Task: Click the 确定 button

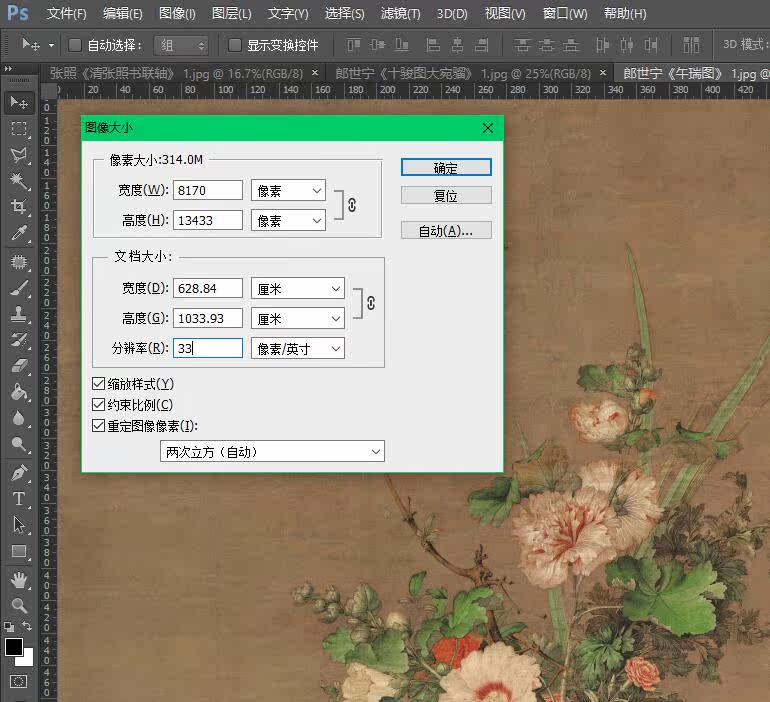Action: [x=446, y=168]
